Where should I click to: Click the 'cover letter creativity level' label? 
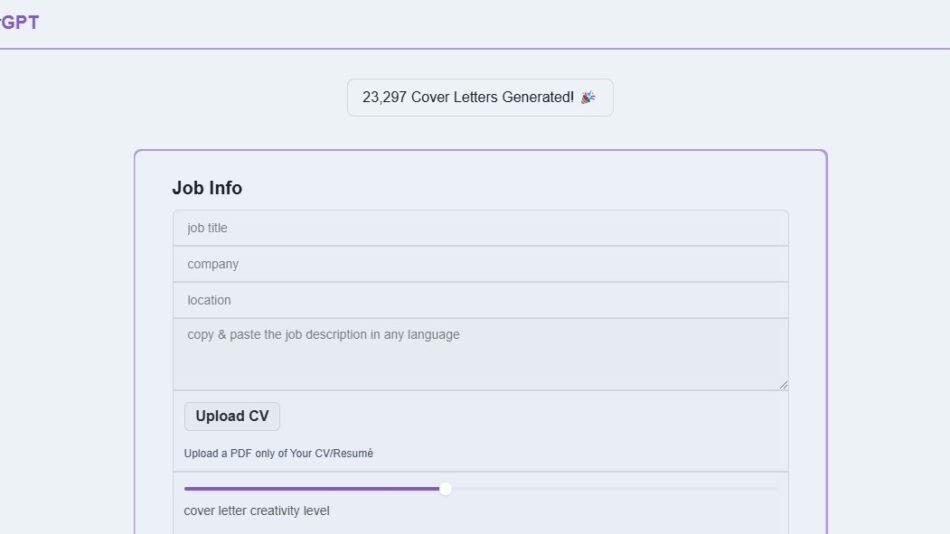257,511
